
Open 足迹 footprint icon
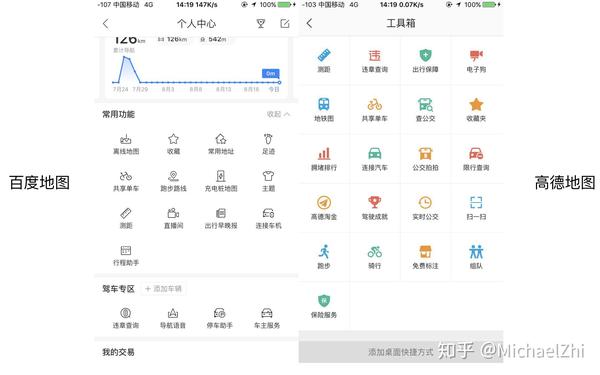point(268,144)
